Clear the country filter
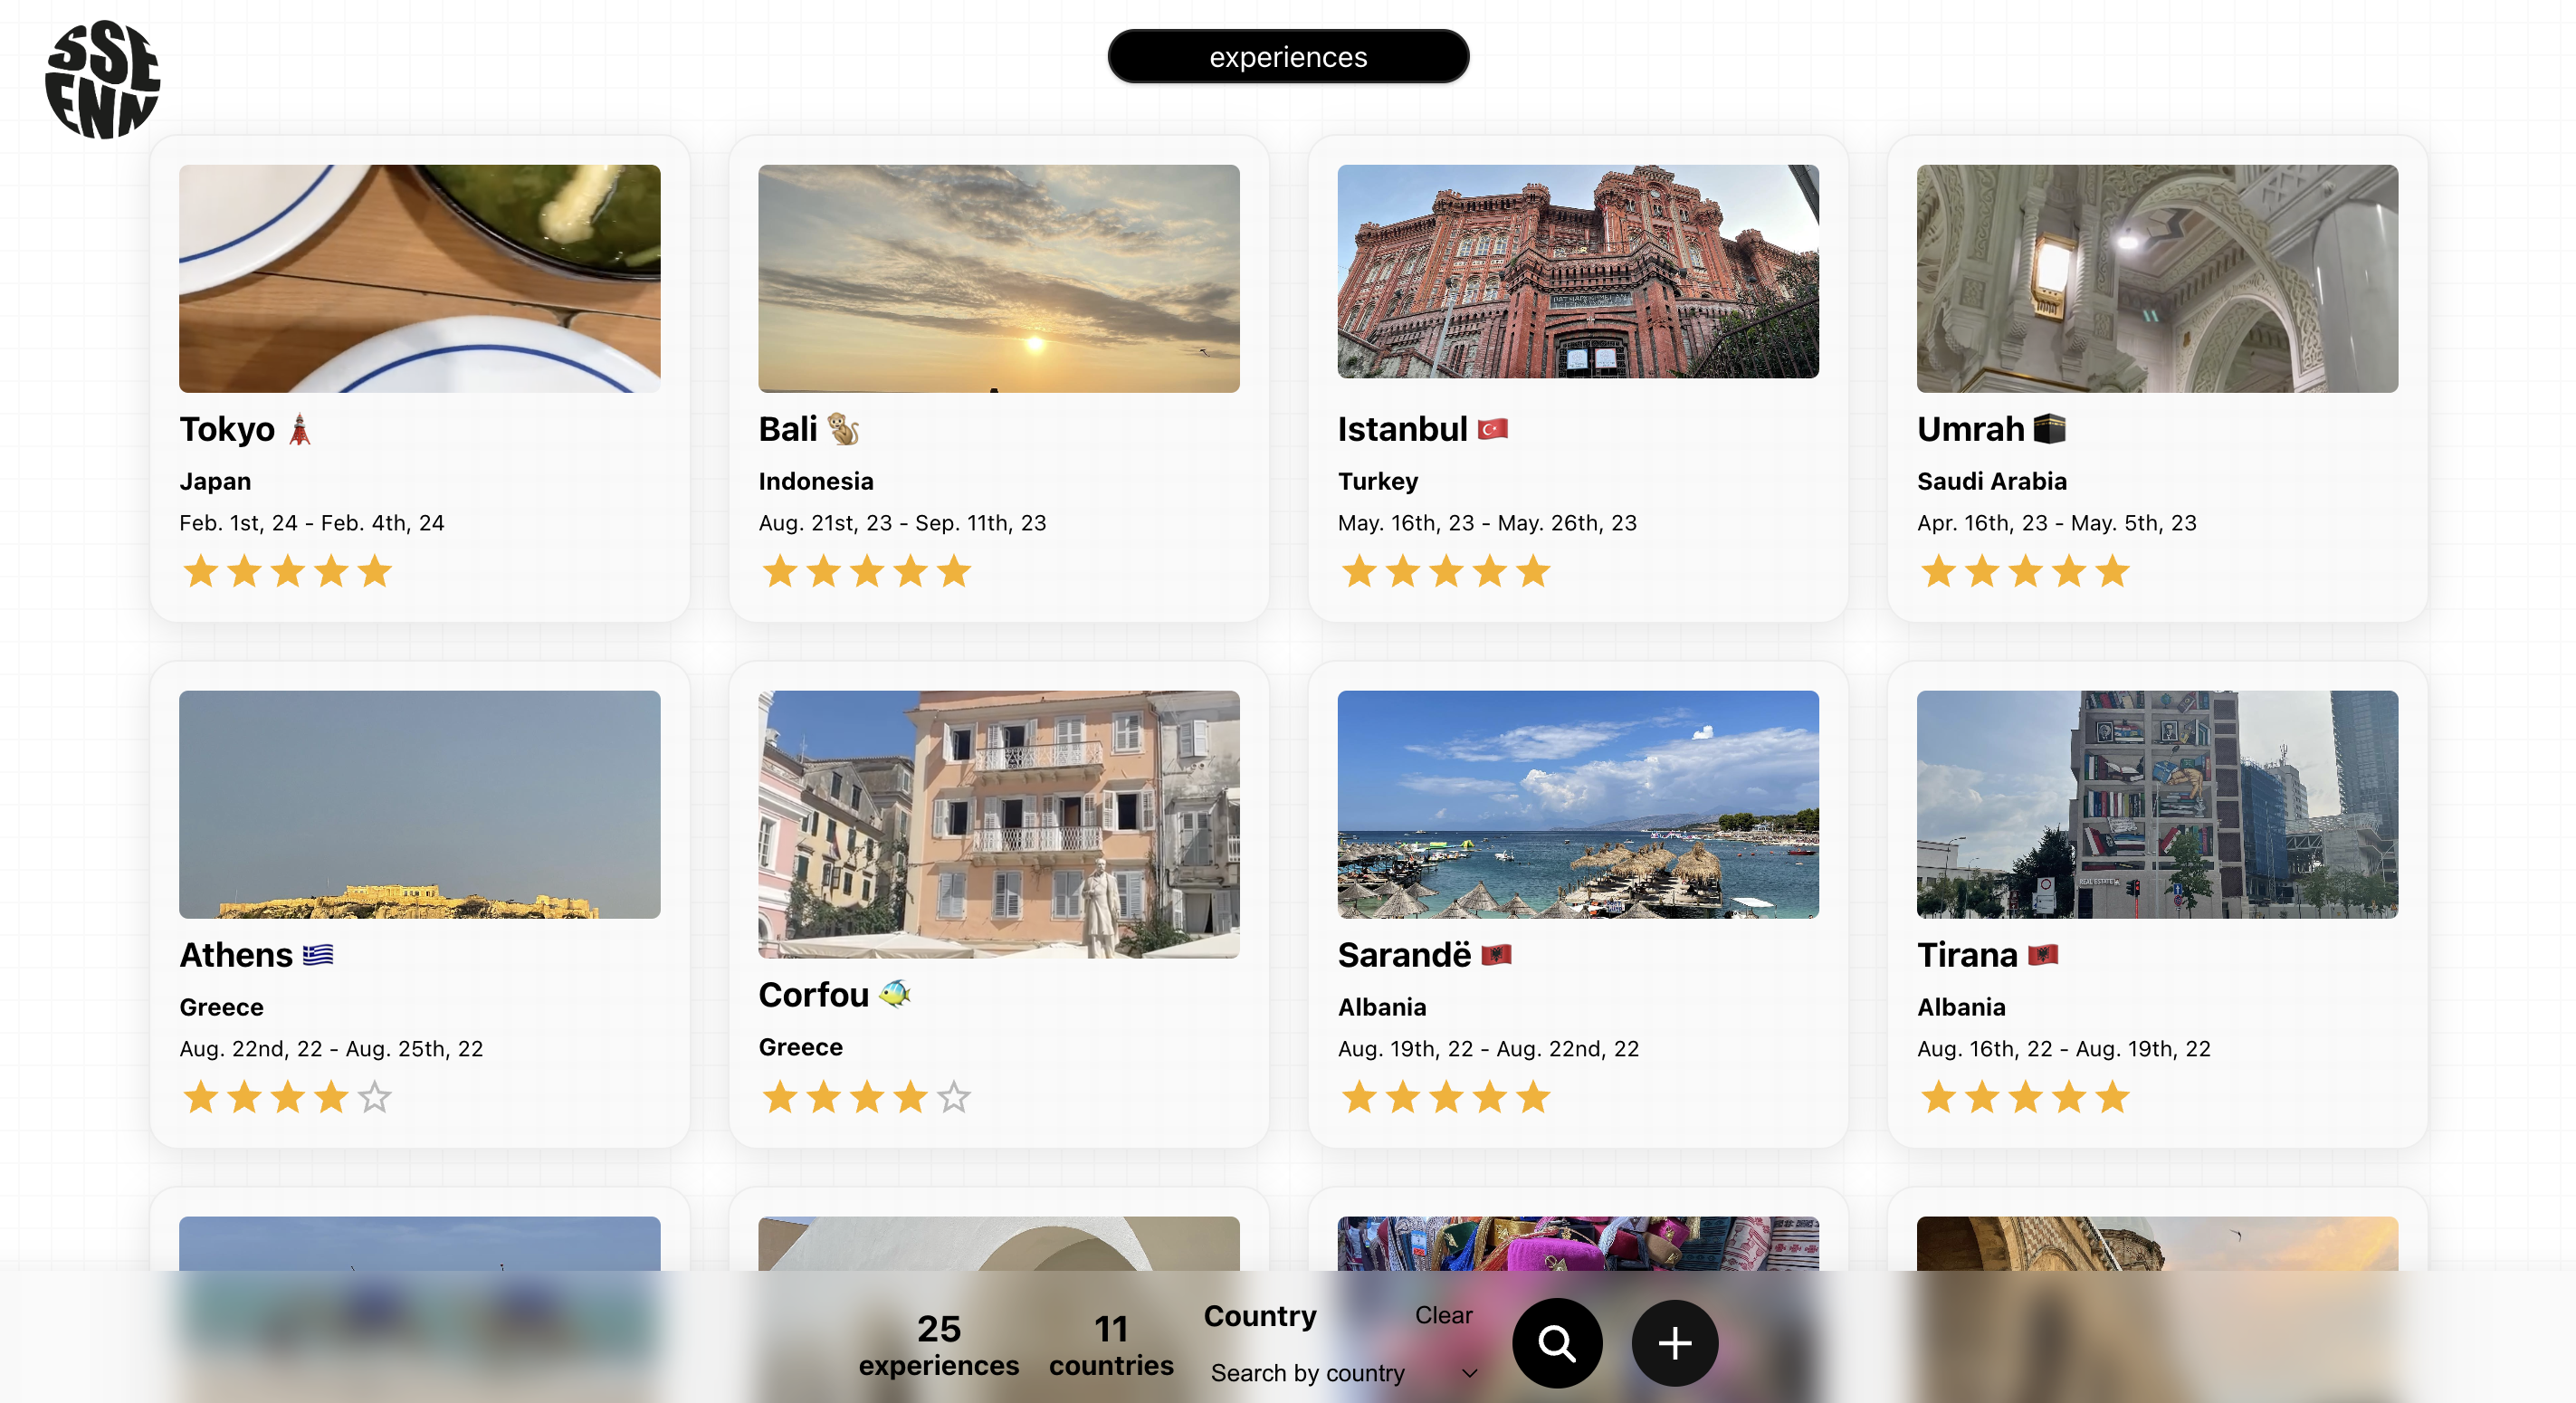The height and width of the screenshot is (1403, 2576). 1443,1315
